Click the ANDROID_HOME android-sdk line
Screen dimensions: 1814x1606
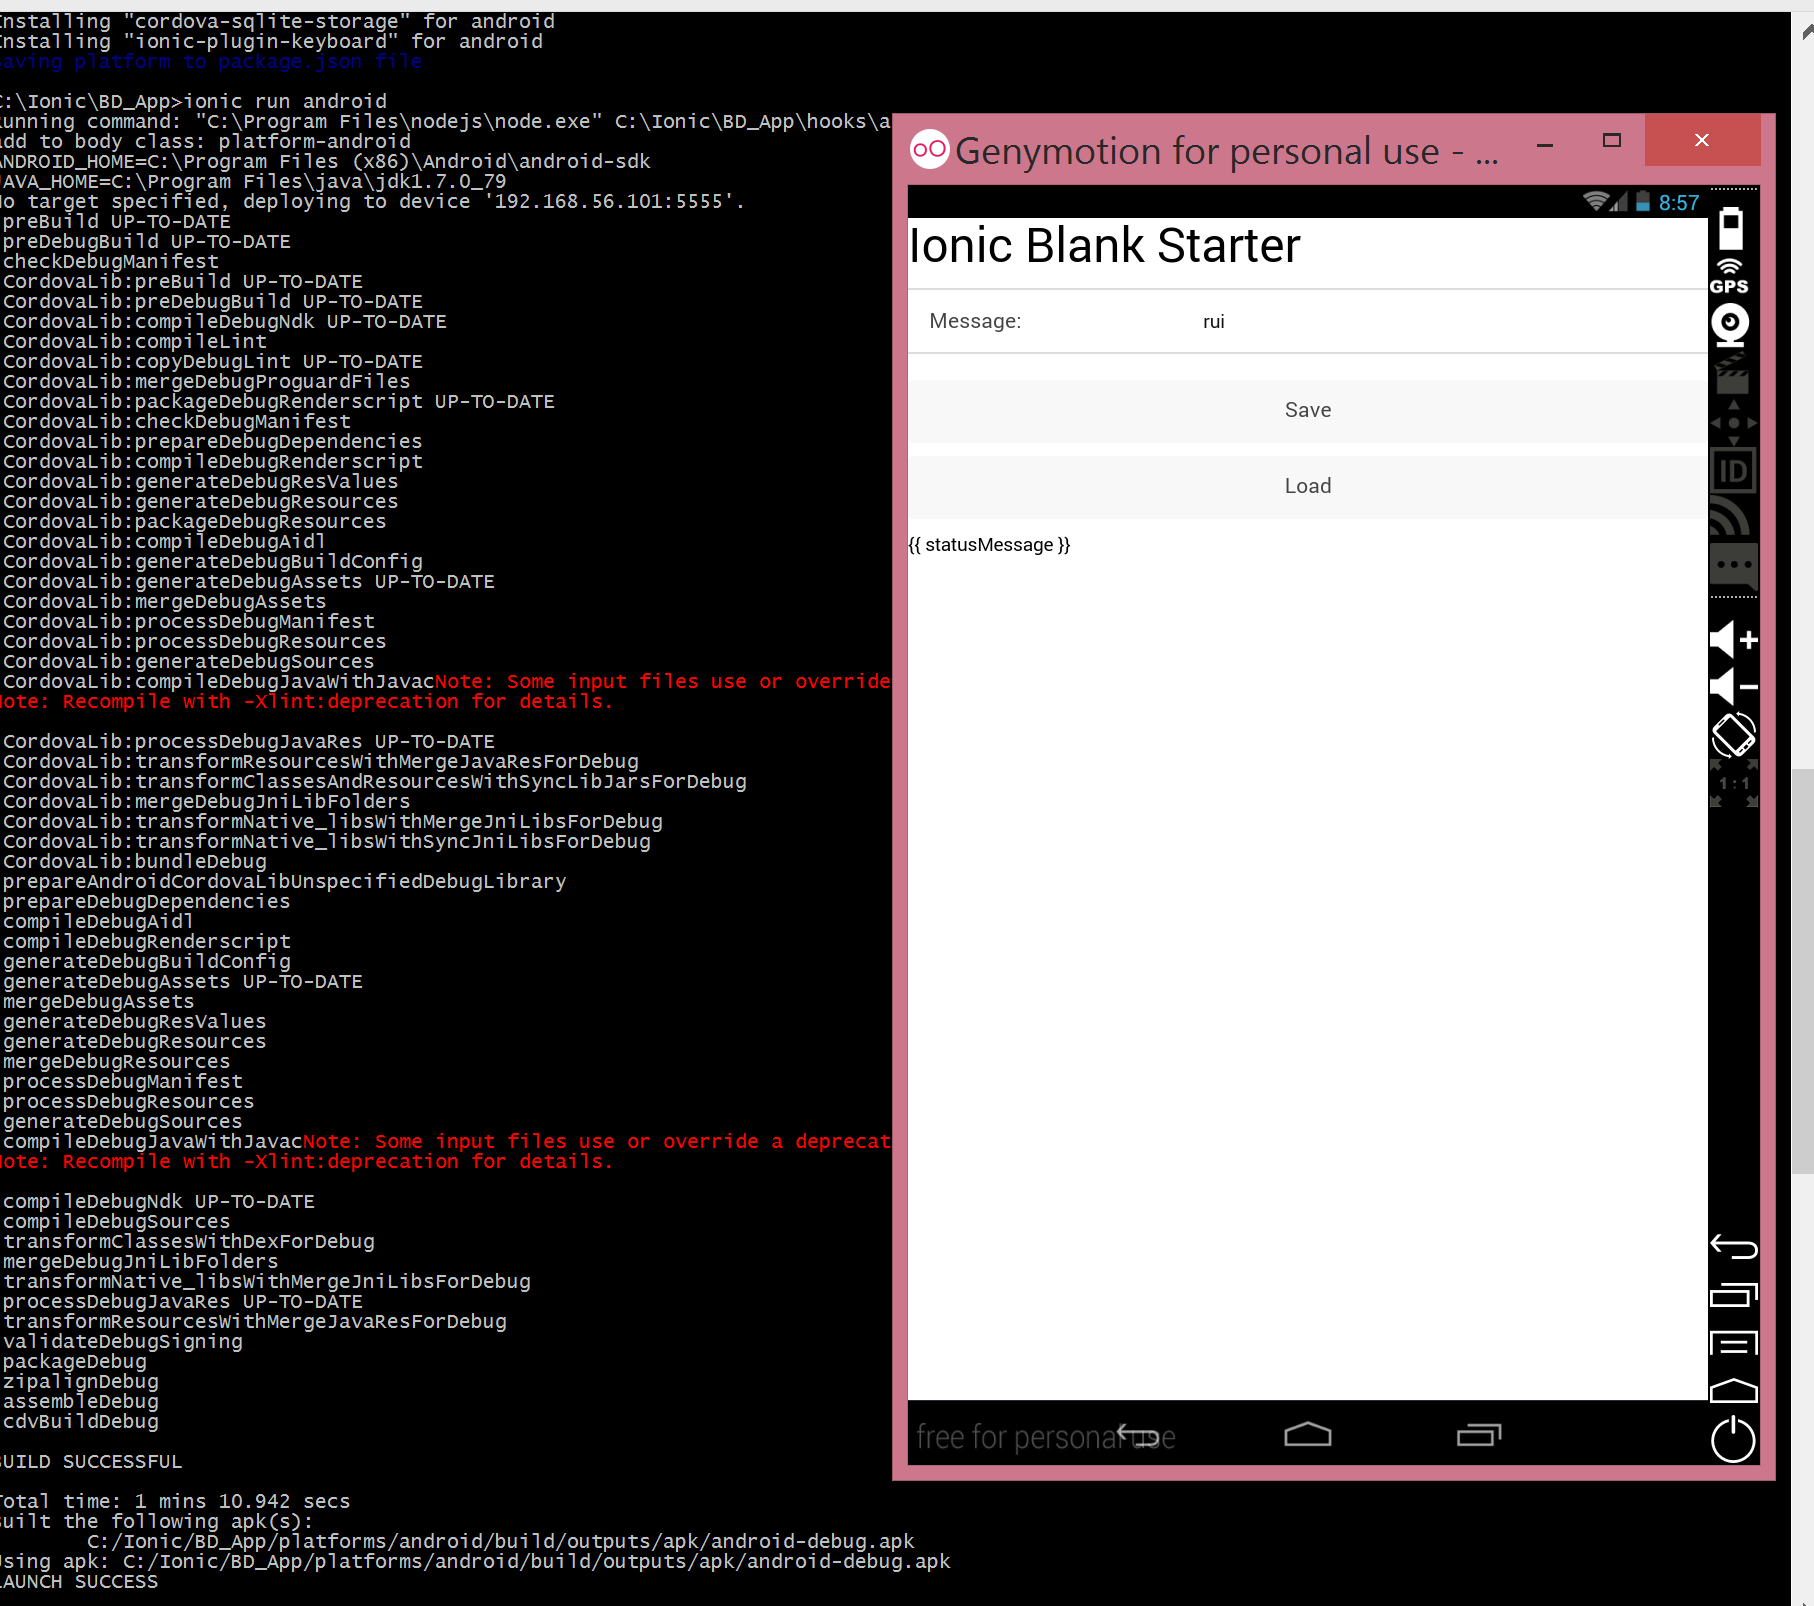325,161
